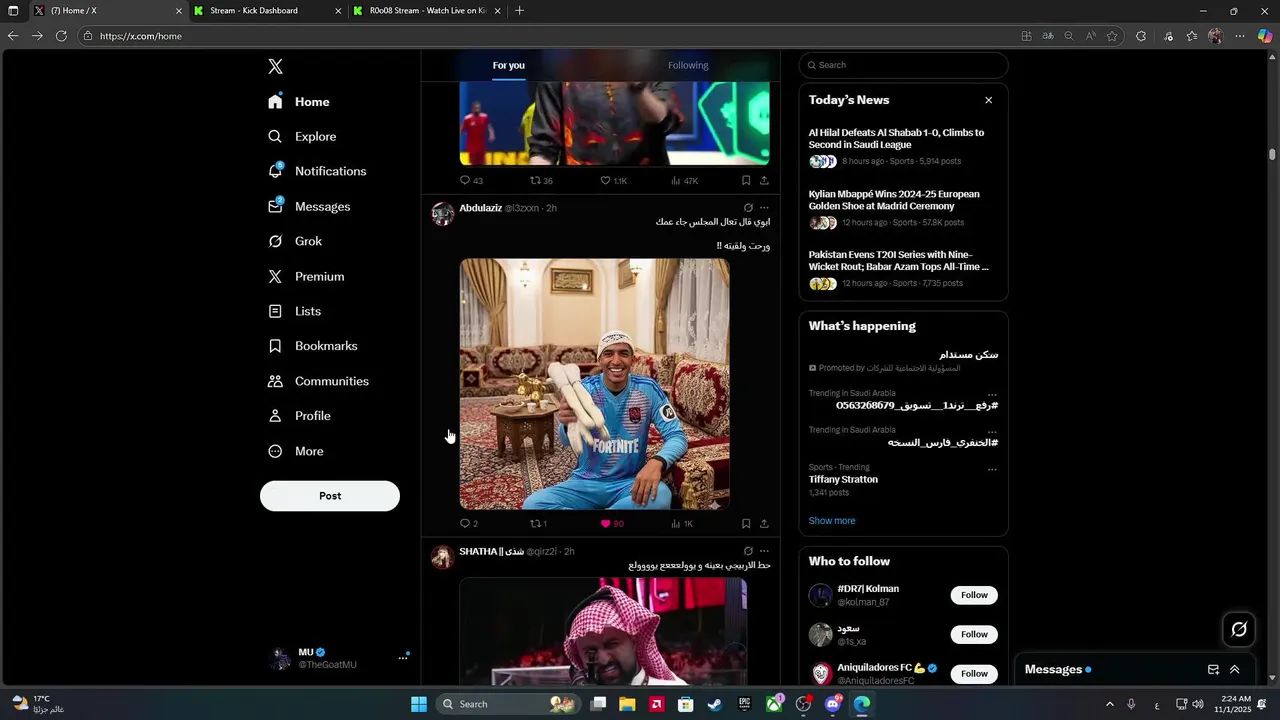Open Kylian Mbappé Golden Shoe news
1280x720 pixels.
pos(903,209)
